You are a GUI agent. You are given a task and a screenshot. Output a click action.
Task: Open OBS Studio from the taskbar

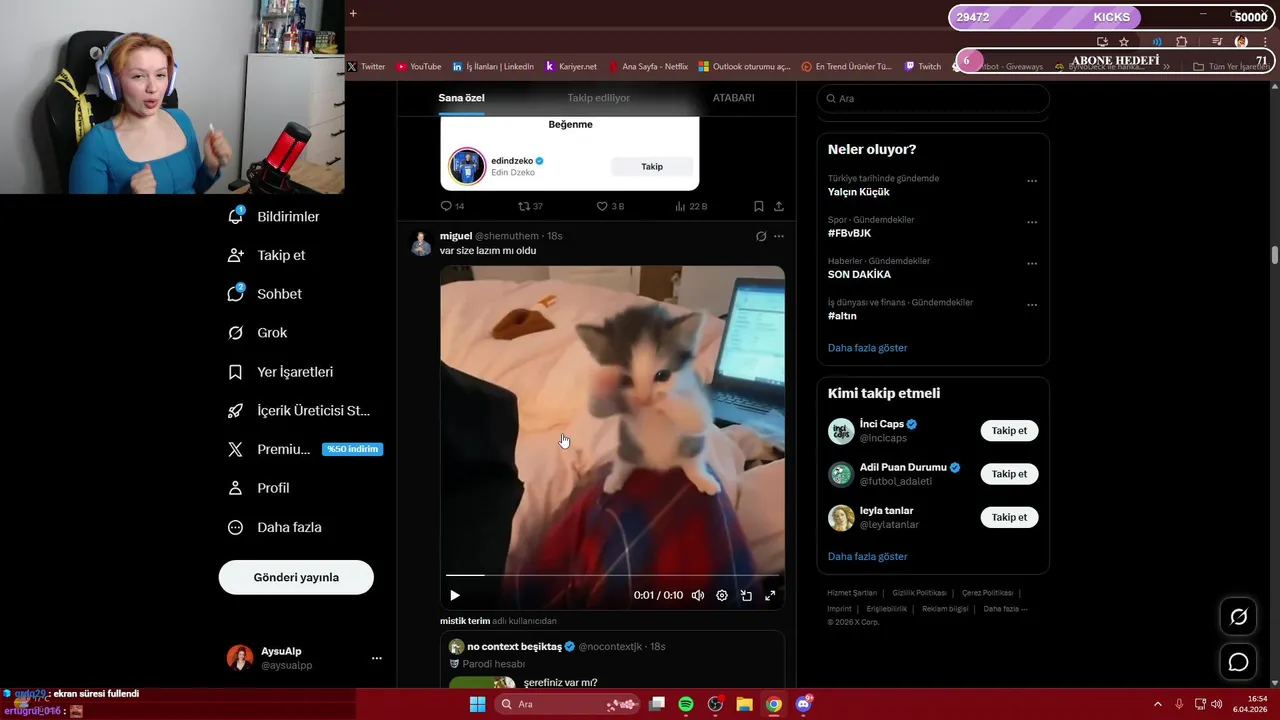pyautogui.click(x=715, y=704)
